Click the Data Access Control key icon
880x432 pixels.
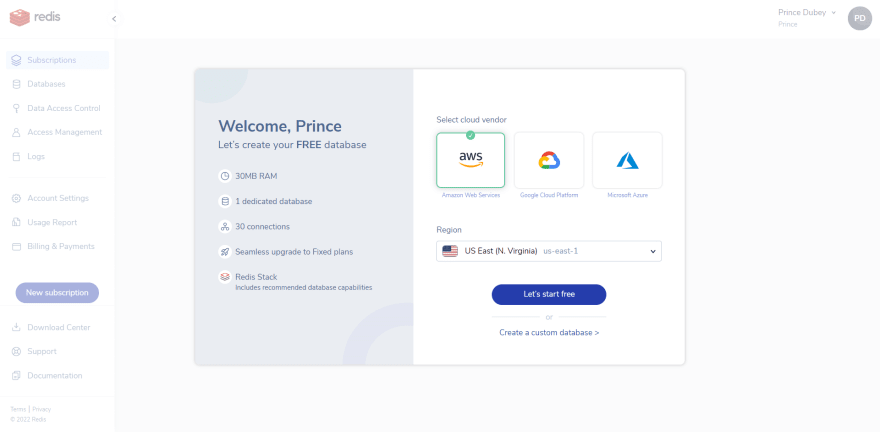[x=16, y=108]
